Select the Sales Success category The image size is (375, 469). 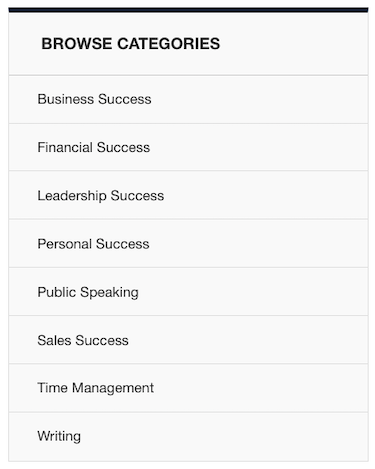83,340
